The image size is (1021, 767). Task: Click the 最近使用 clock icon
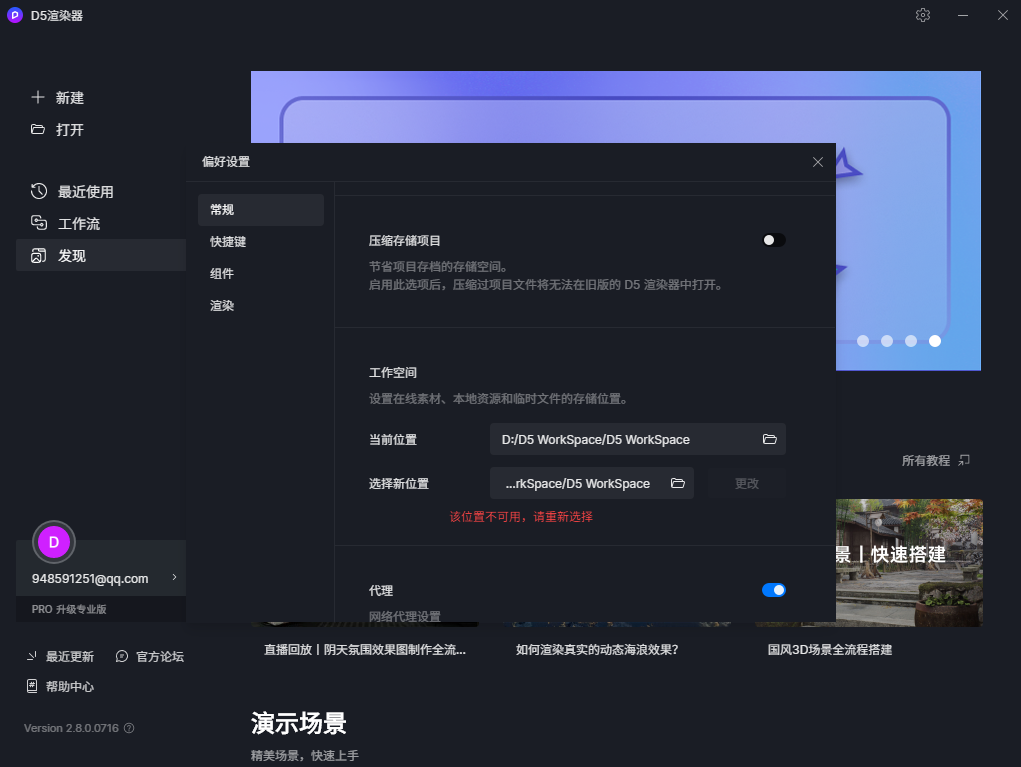[x=39, y=191]
